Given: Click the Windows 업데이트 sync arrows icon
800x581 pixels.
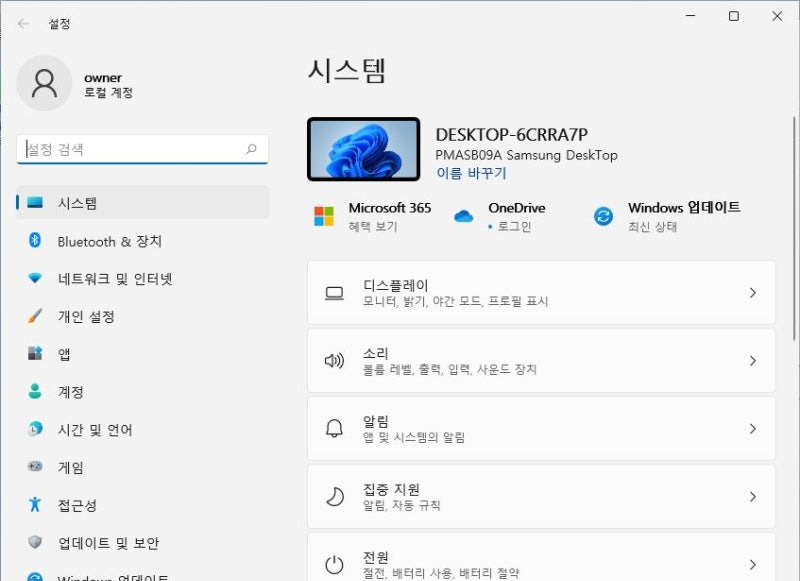Looking at the screenshot, I should point(603,216).
